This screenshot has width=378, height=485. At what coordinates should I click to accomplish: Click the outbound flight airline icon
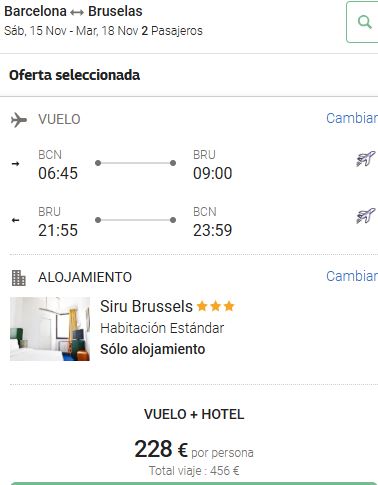click(x=366, y=159)
